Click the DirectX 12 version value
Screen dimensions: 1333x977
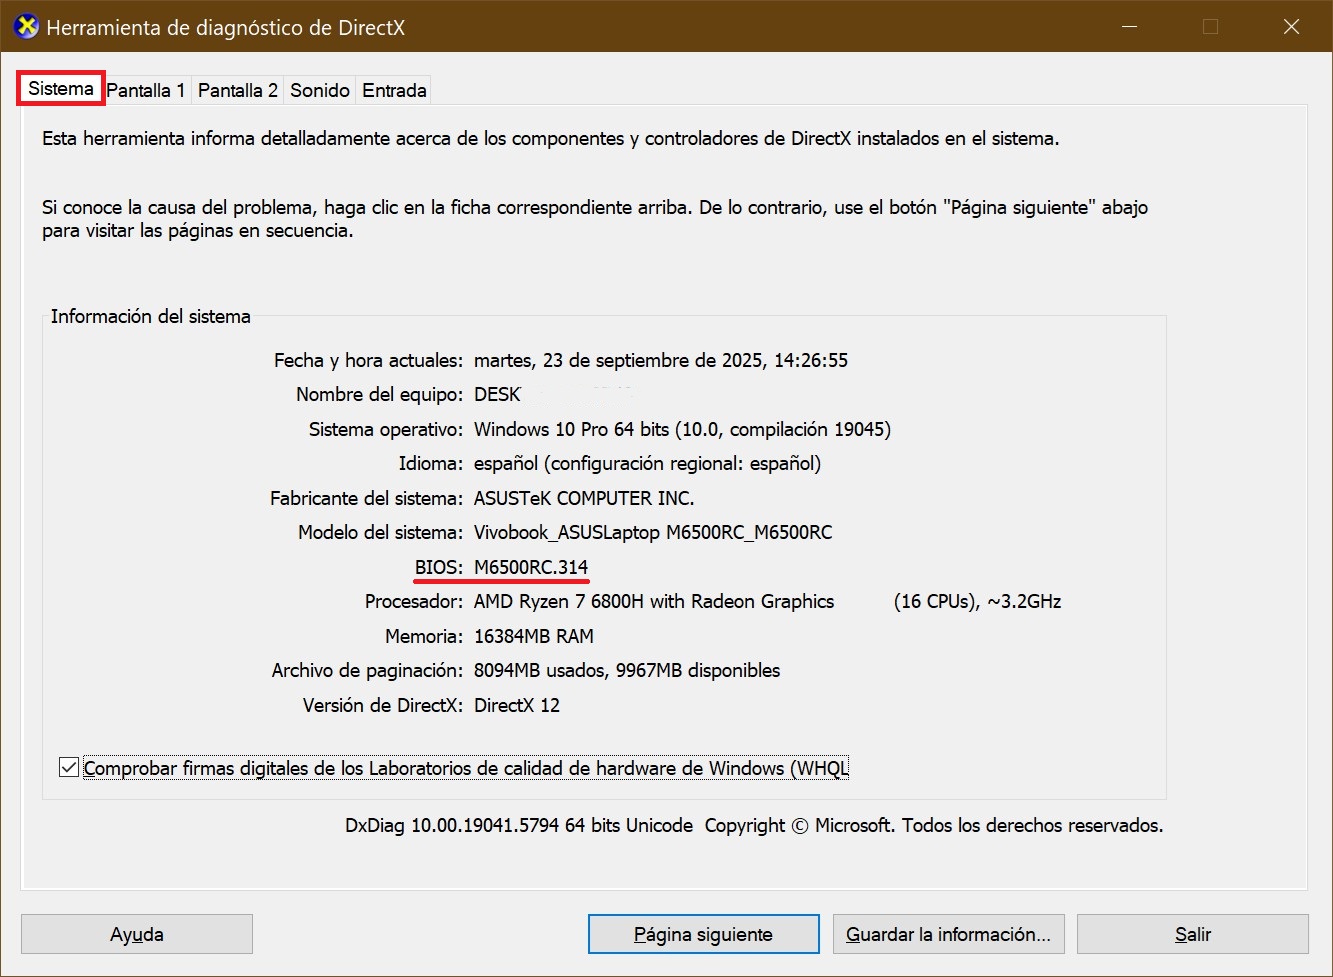click(x=517, y=705)
